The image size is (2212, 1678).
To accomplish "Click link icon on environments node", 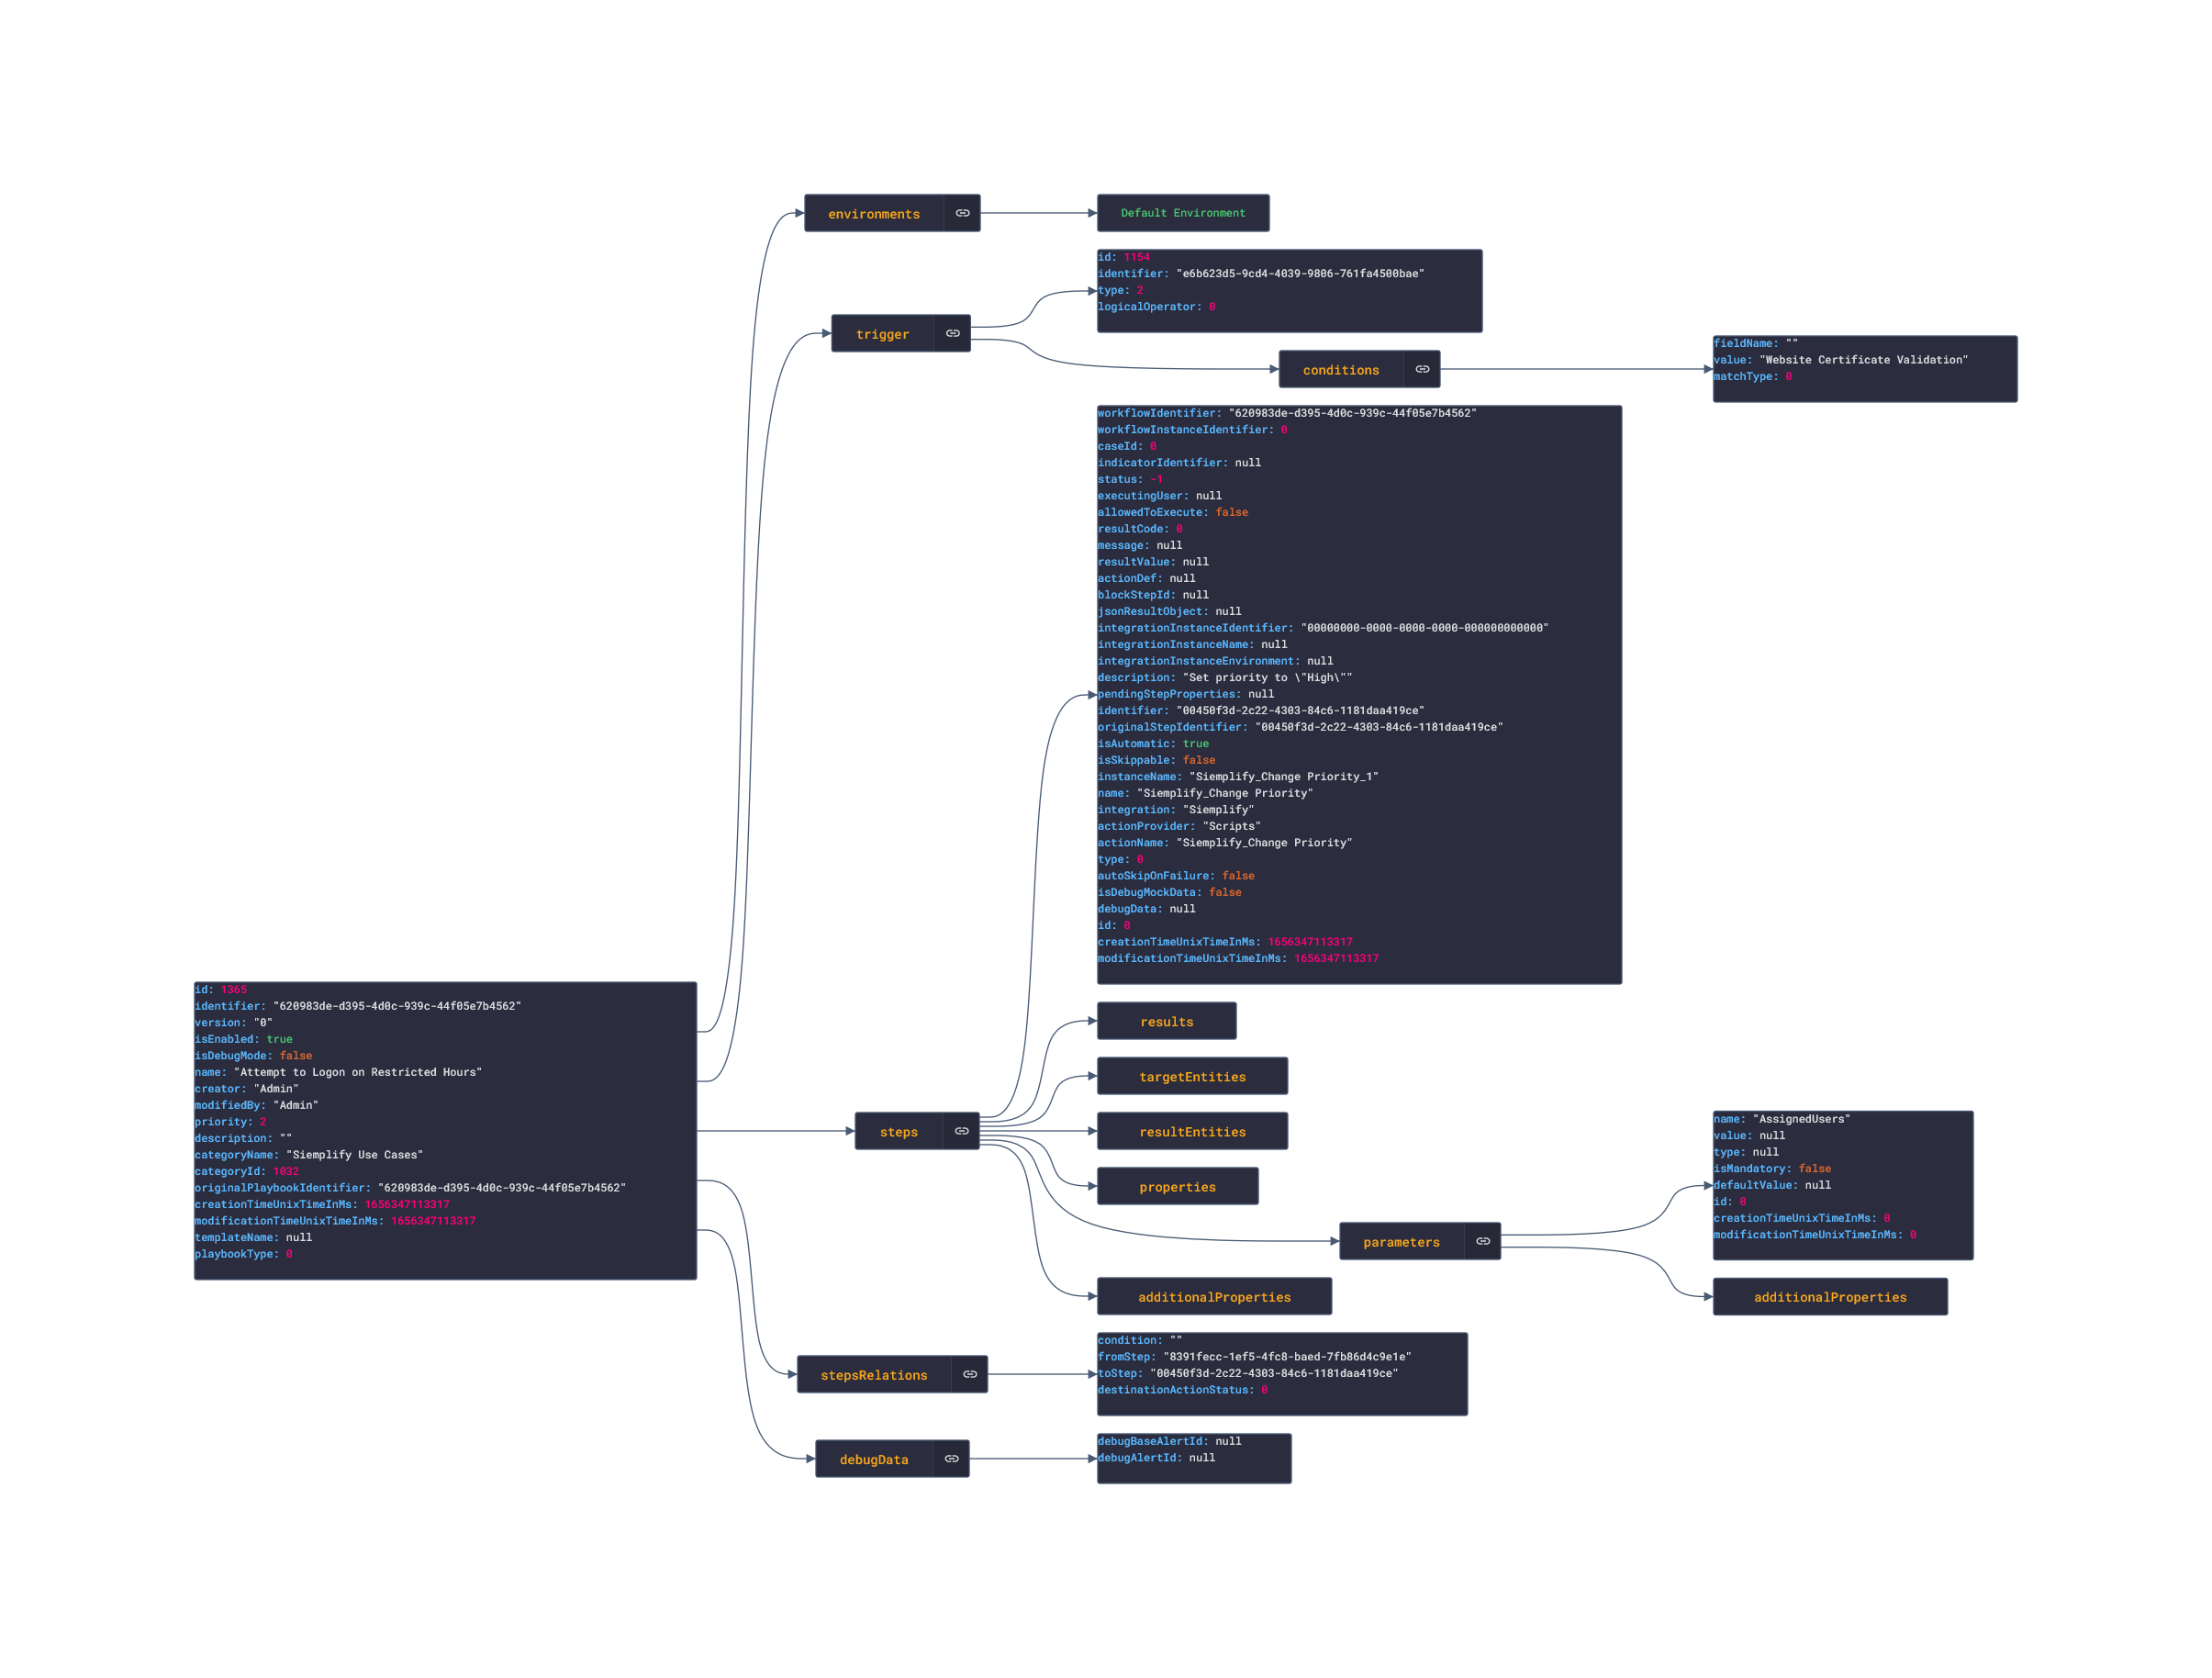I will [962, 213].
